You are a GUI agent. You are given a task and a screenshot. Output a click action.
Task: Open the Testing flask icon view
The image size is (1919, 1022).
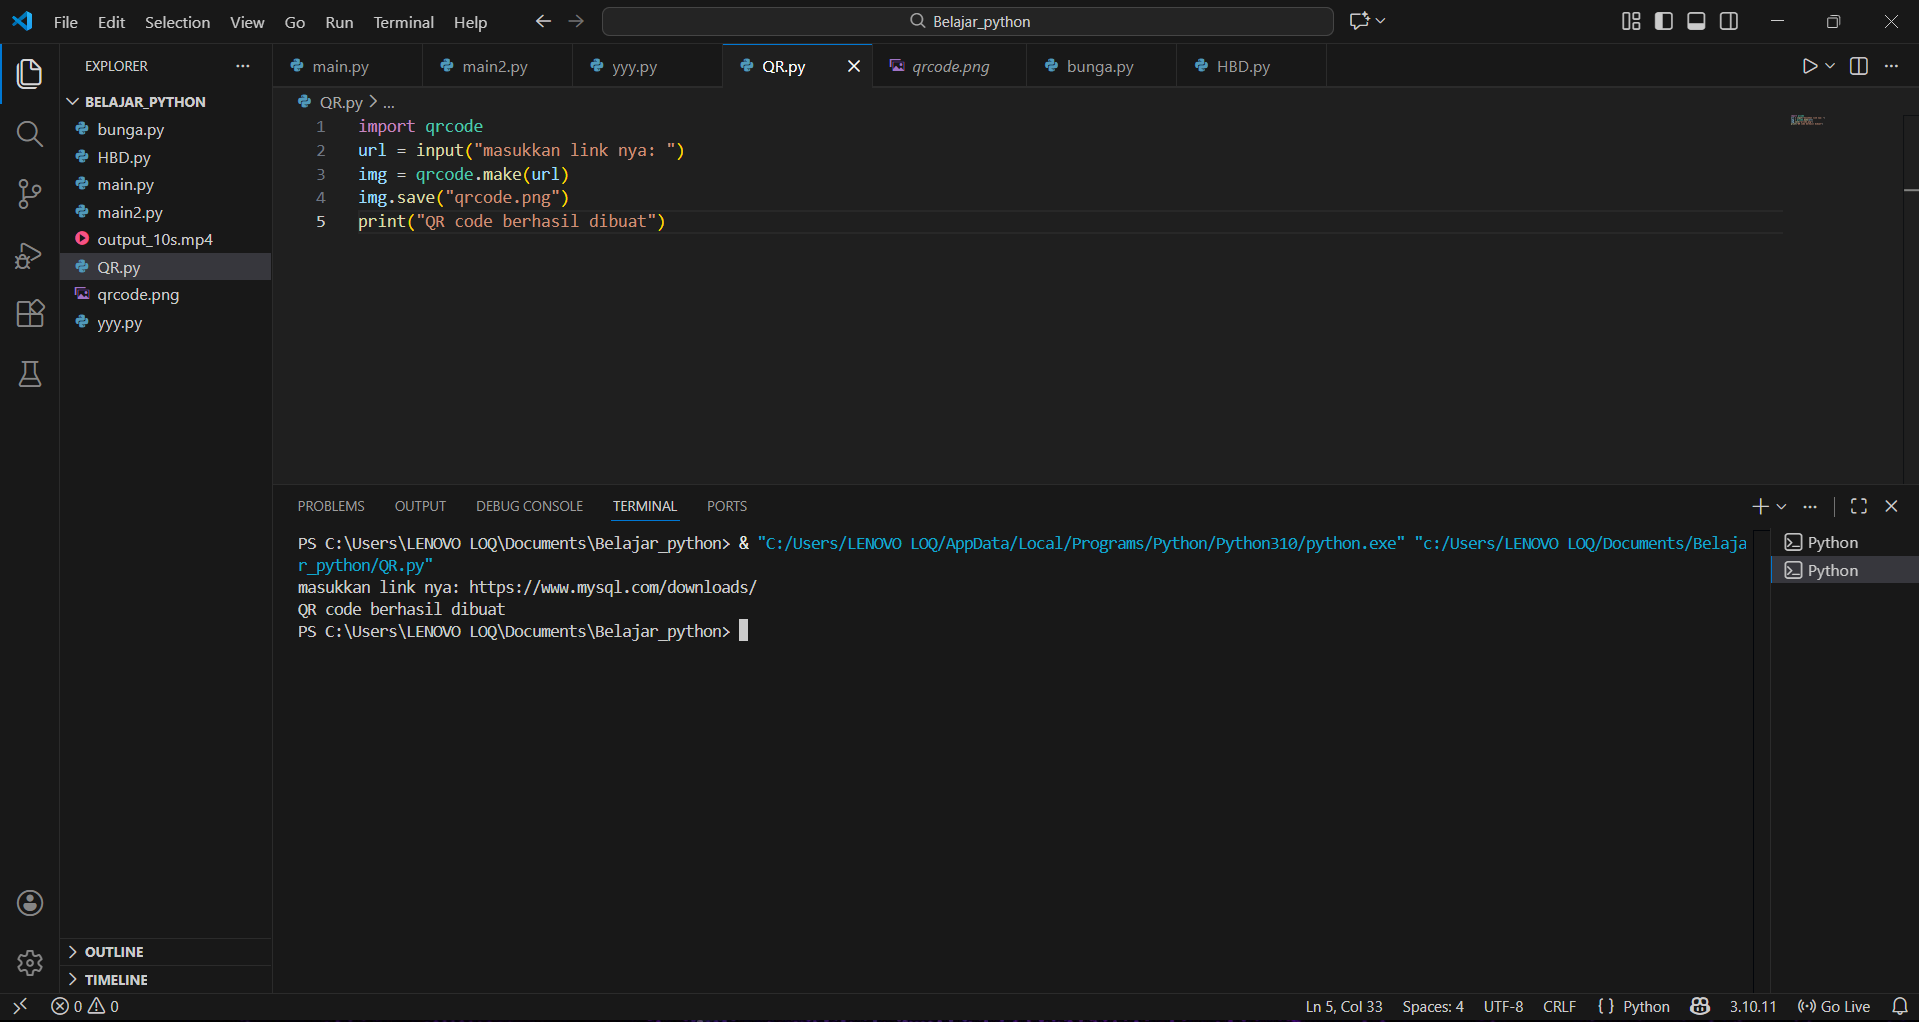click(30, 375)
